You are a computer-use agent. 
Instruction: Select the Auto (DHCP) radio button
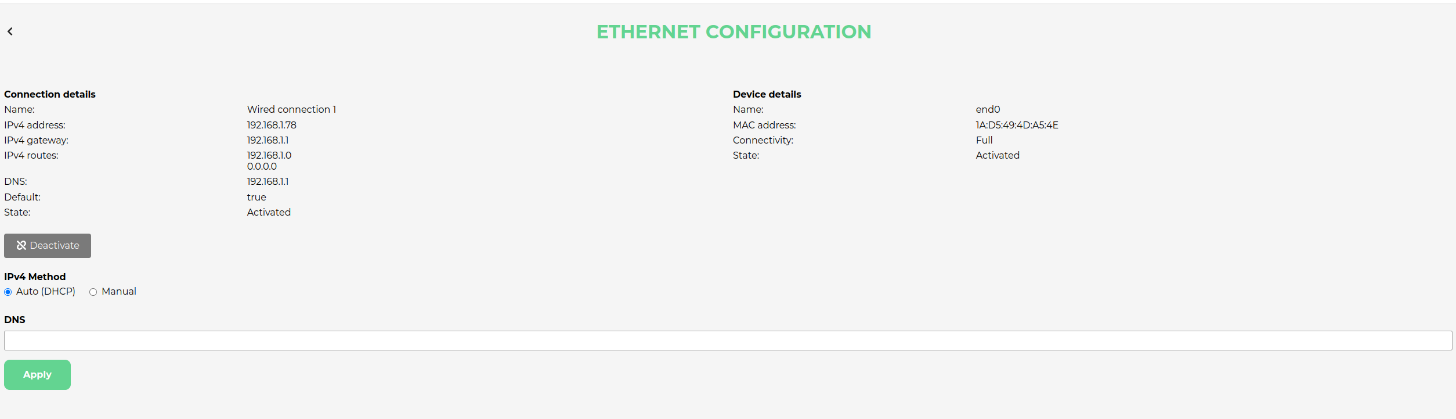coord(9,292)
